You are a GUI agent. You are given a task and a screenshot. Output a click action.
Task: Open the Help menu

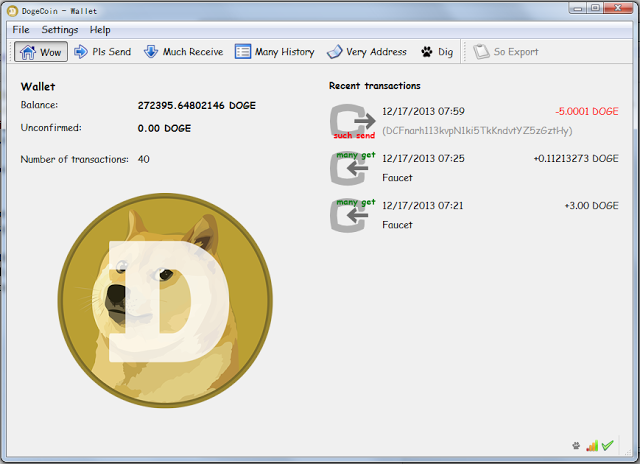[x=100, y=30]
